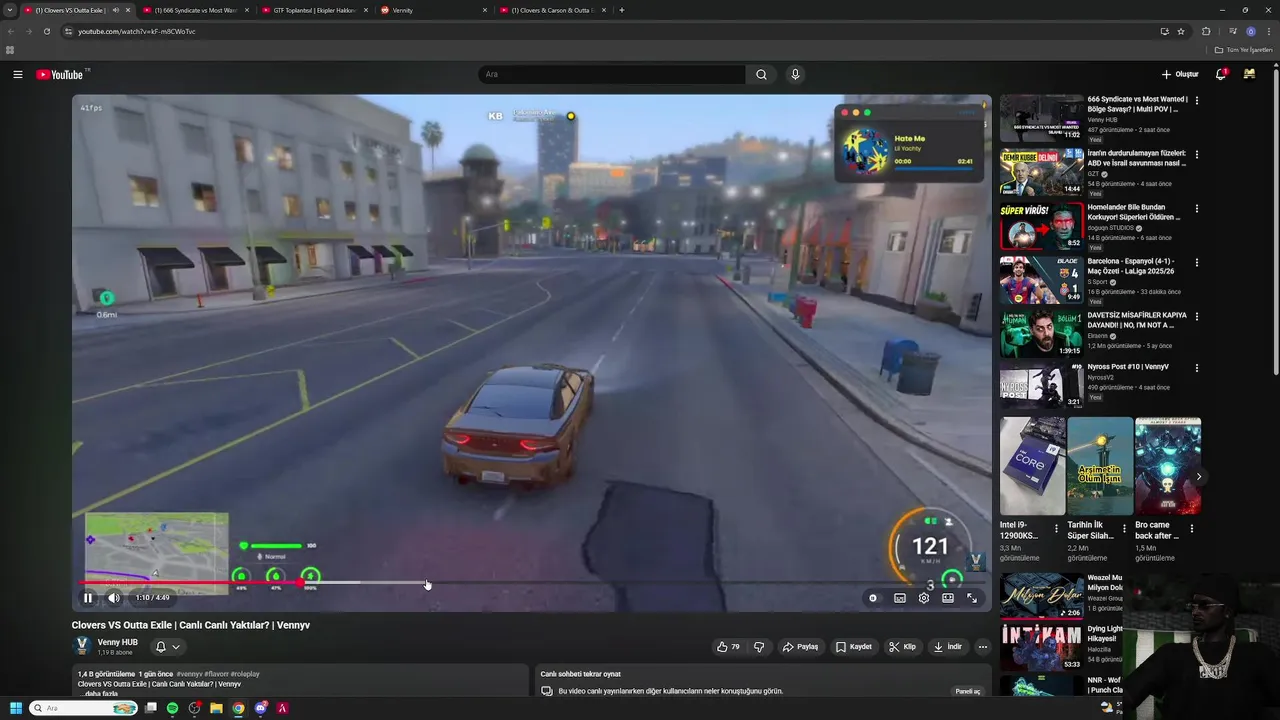The width and height of the screenshot is (1280, 720).
Task: Mute the video volume speaker icon
Action: point(113,598)
